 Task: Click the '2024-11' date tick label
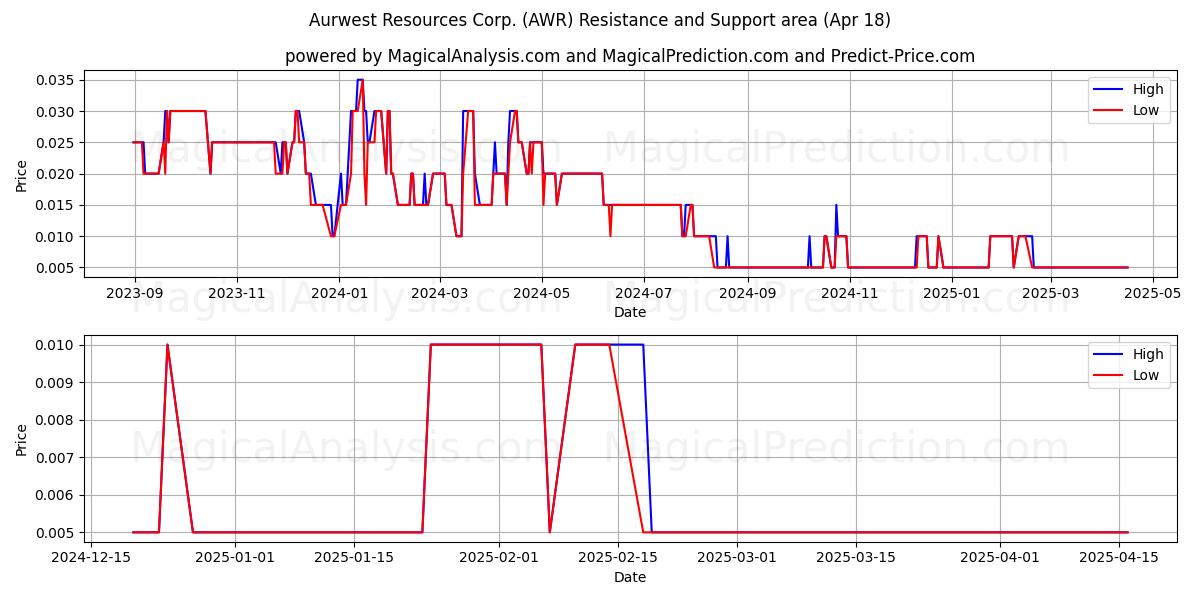click(848, 293)
